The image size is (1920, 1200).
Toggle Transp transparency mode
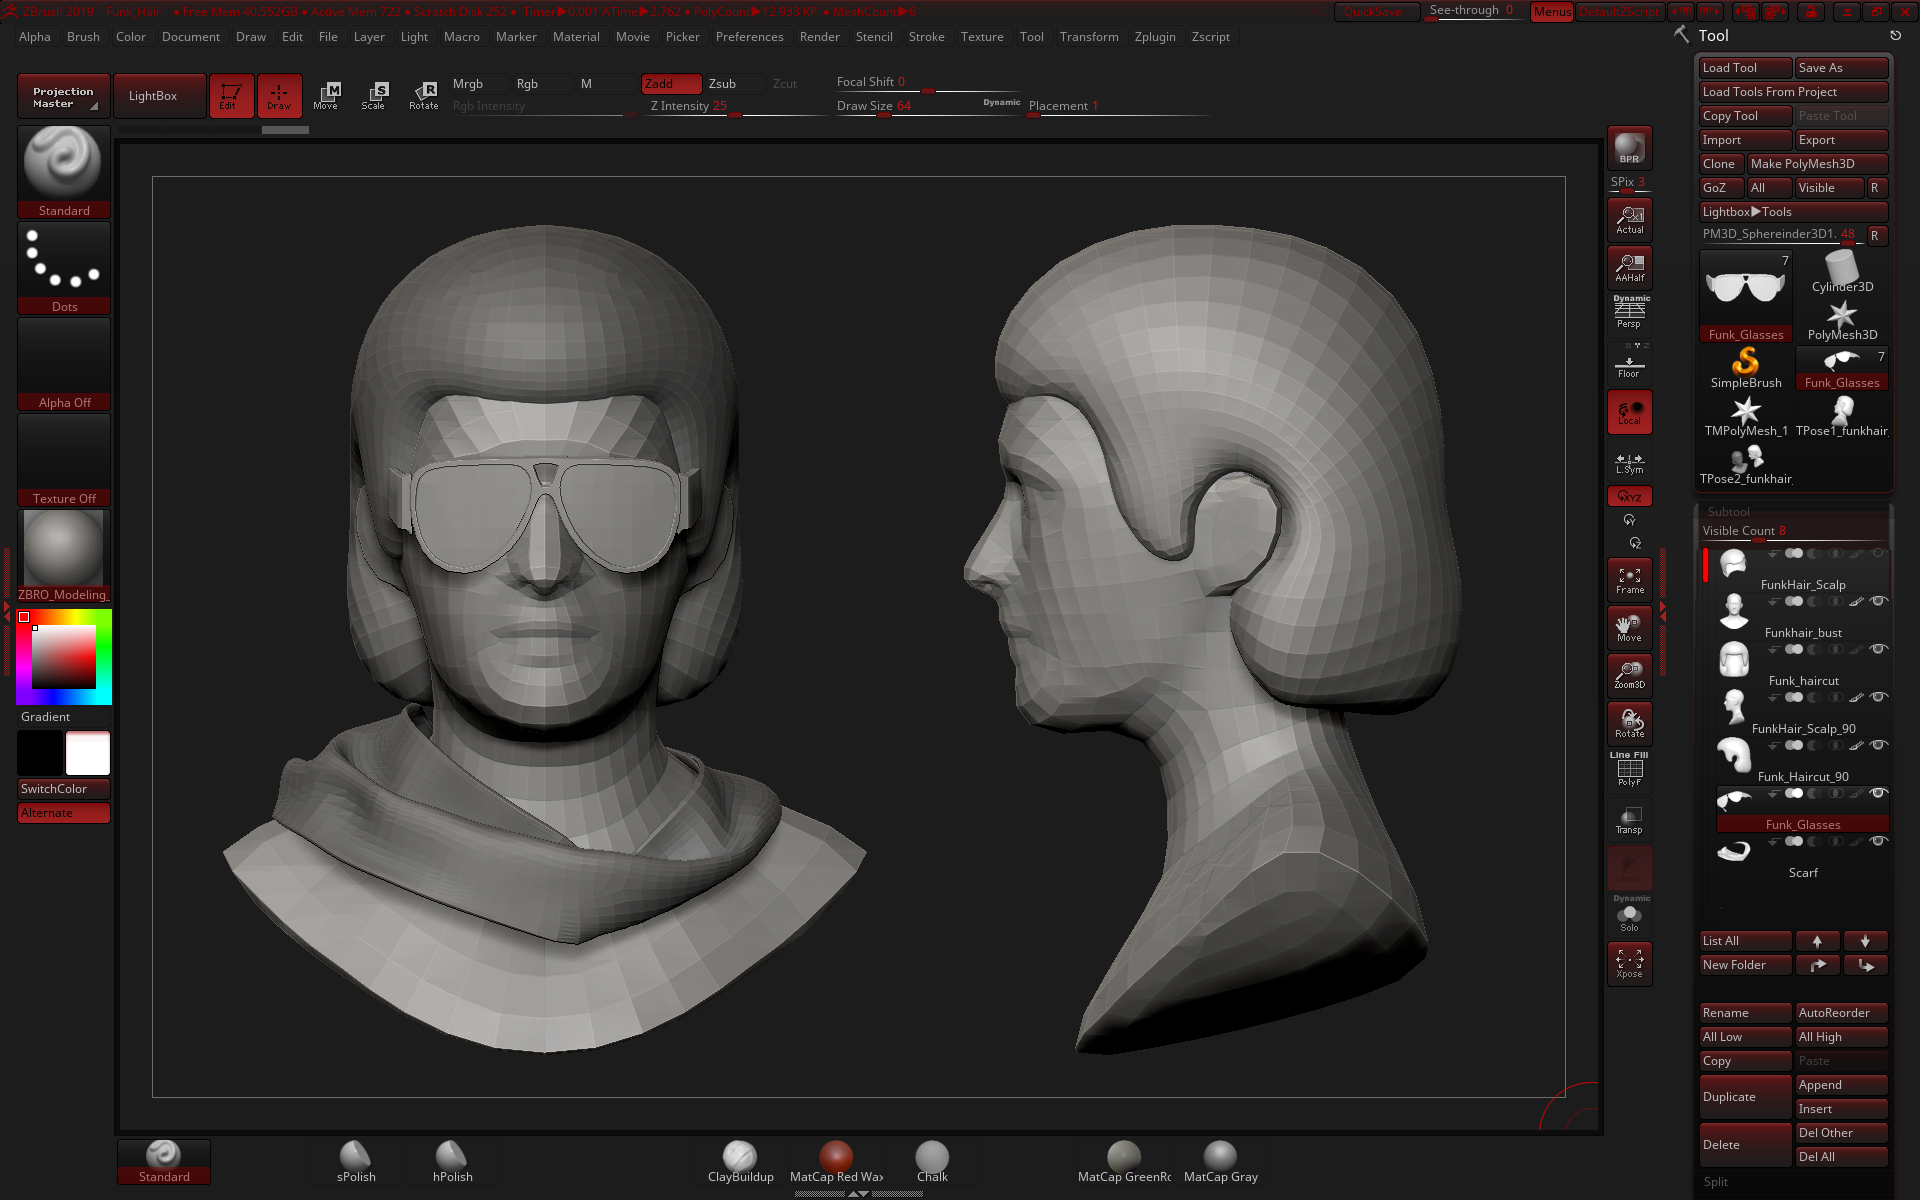(1629, 820)
